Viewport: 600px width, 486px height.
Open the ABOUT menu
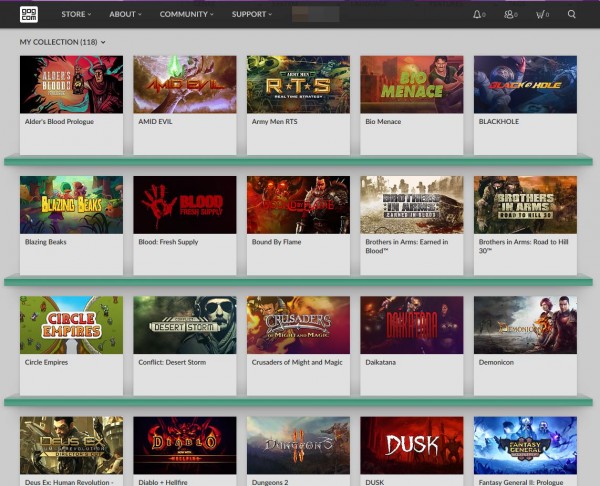click(125, 14)
